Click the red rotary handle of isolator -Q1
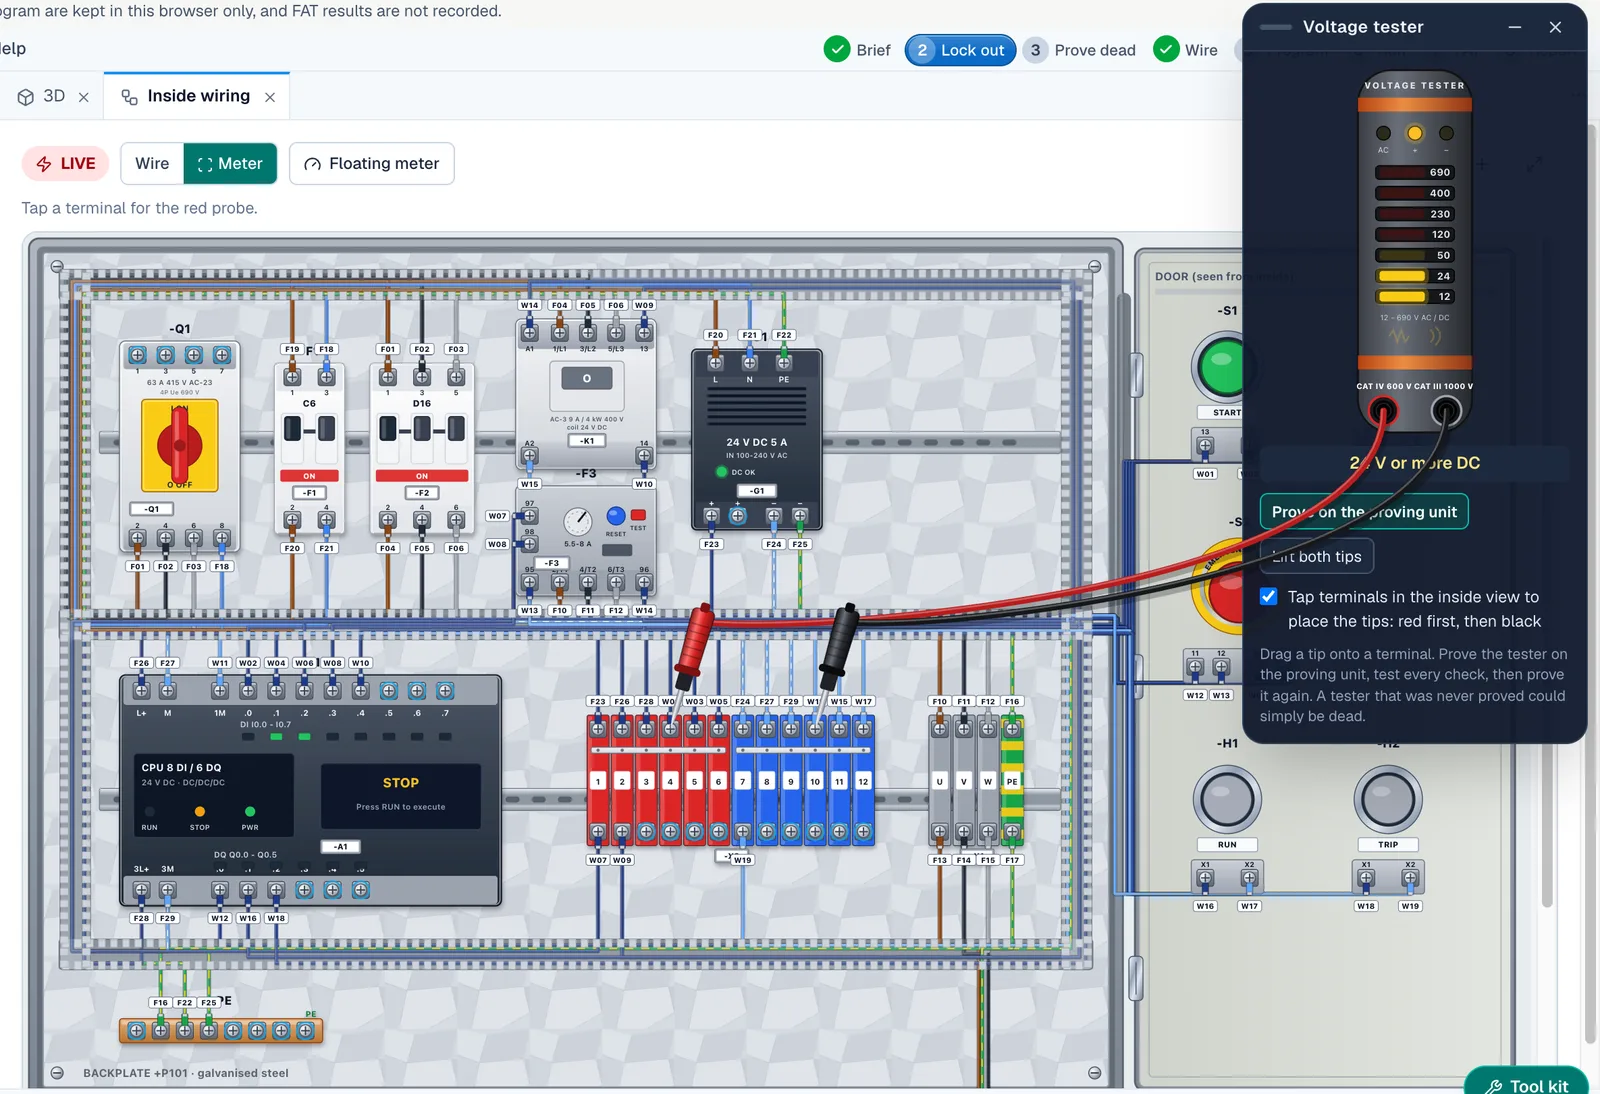Viewport: 1600px width, 1094px height. tap(180, 444)
